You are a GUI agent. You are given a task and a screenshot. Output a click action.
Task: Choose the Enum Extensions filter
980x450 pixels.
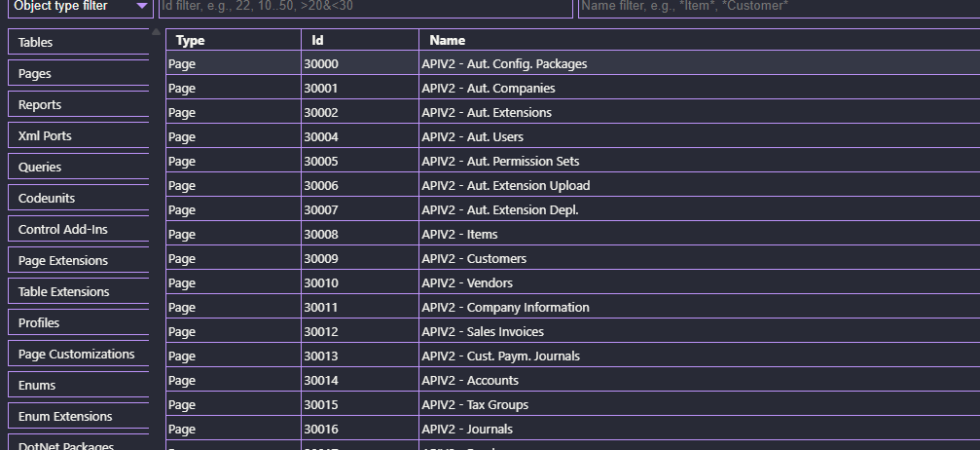coord(78,416)
